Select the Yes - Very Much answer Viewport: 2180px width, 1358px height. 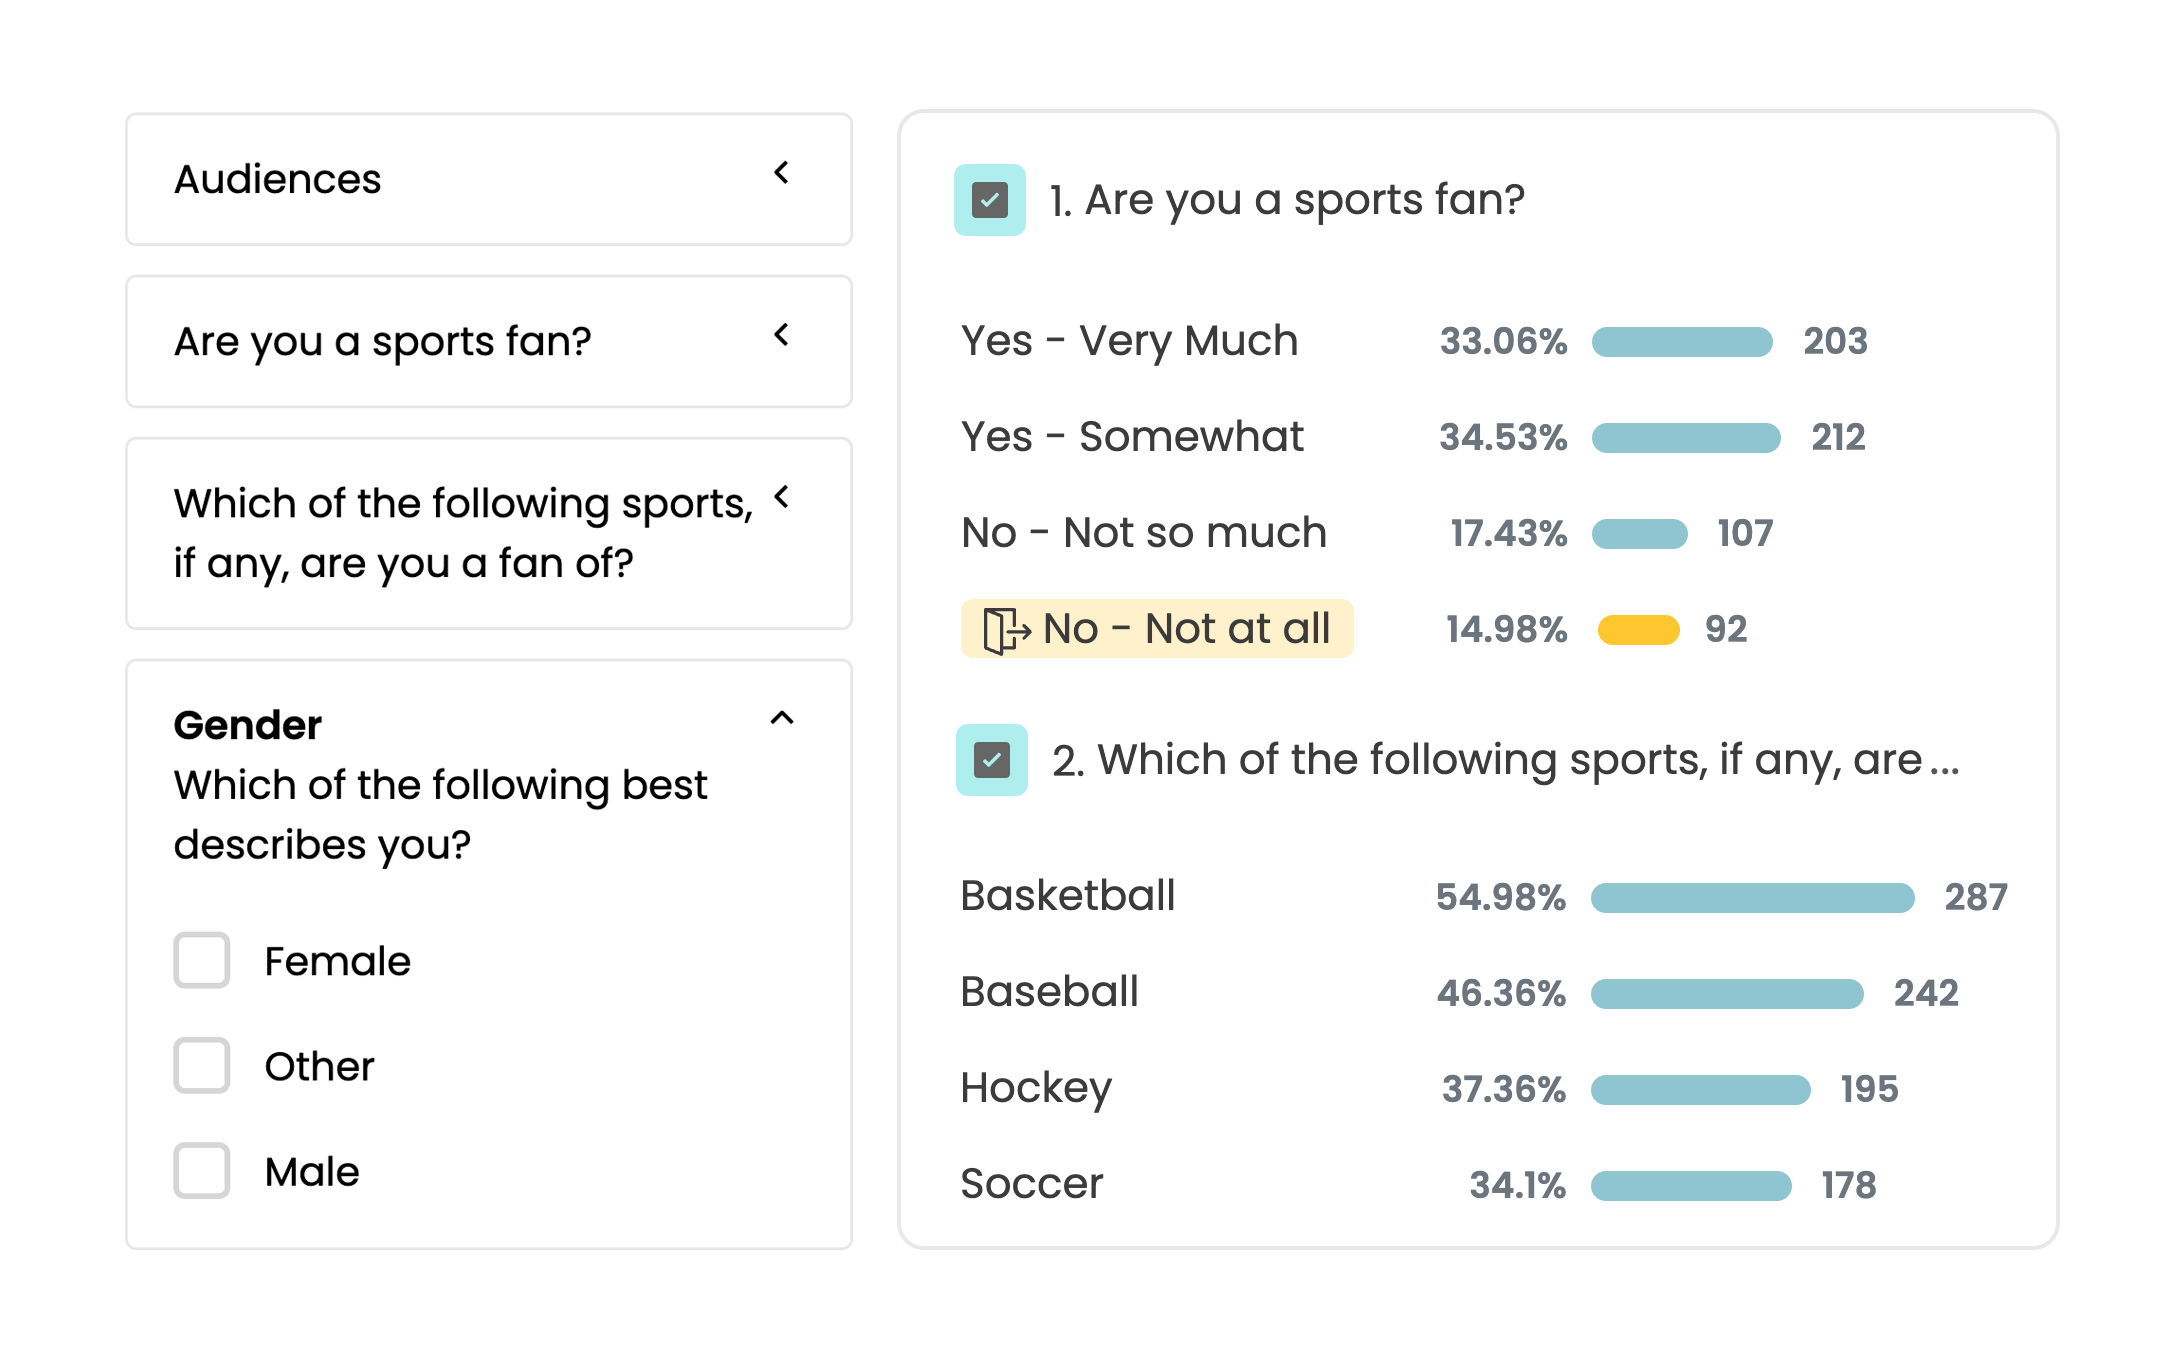(x=1129, y=341)
